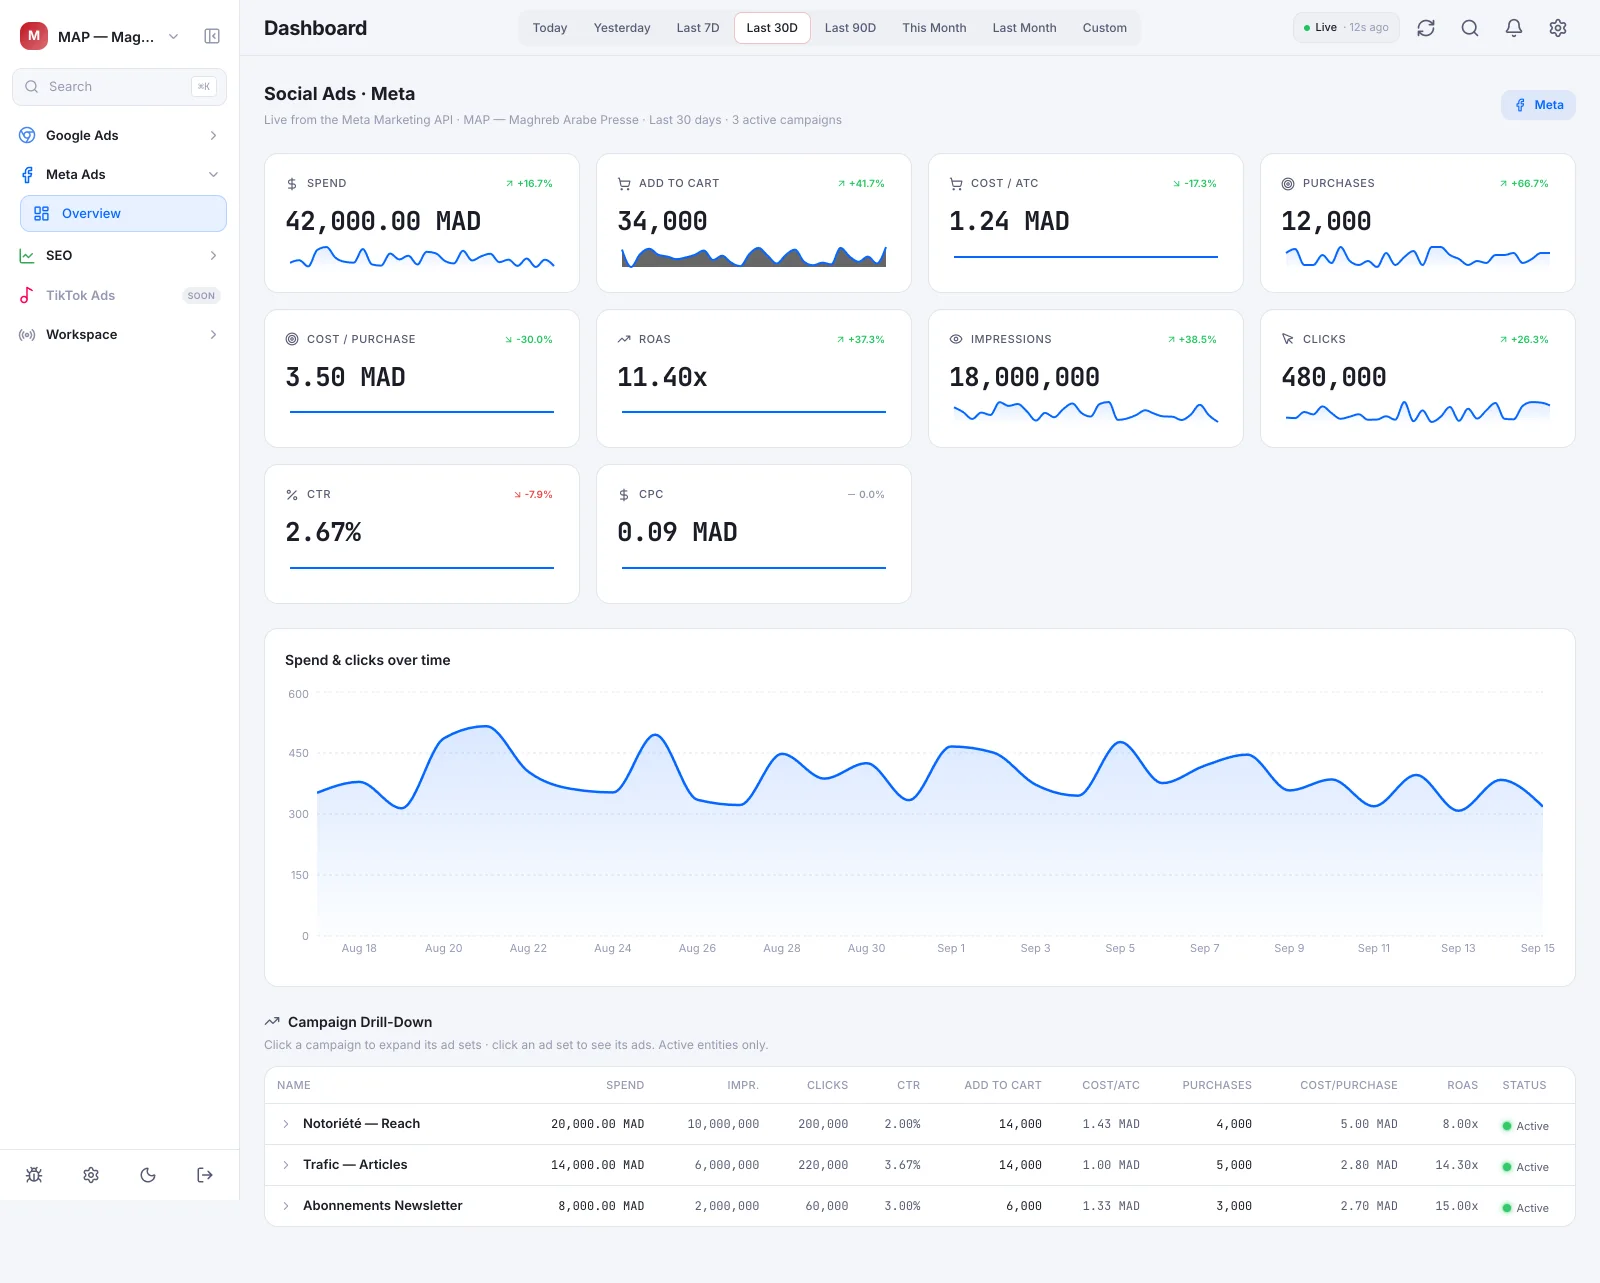The image size is (1600, 1283).
Task: Click the Campaign Drill-Down trend icon
Action: (x=272, y=1022)
